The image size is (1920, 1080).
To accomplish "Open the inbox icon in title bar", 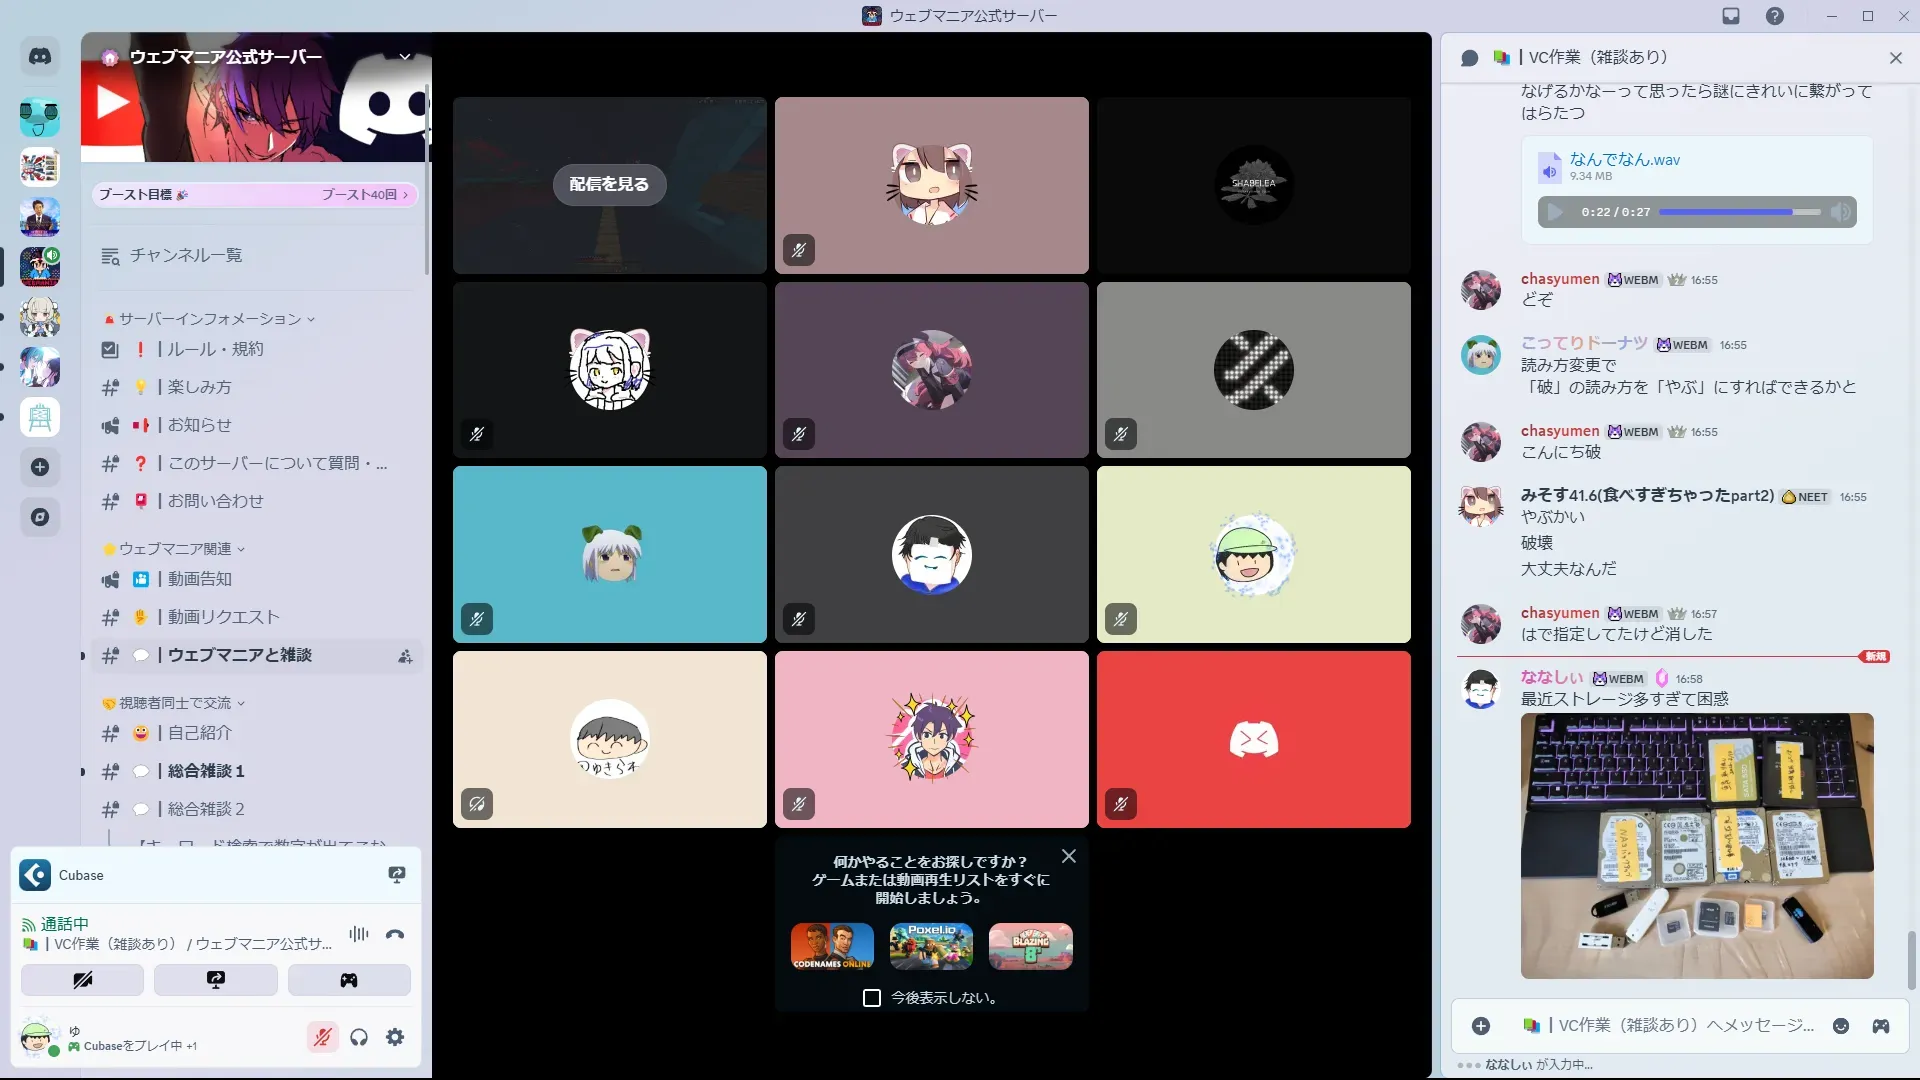I will [1731, 16].
